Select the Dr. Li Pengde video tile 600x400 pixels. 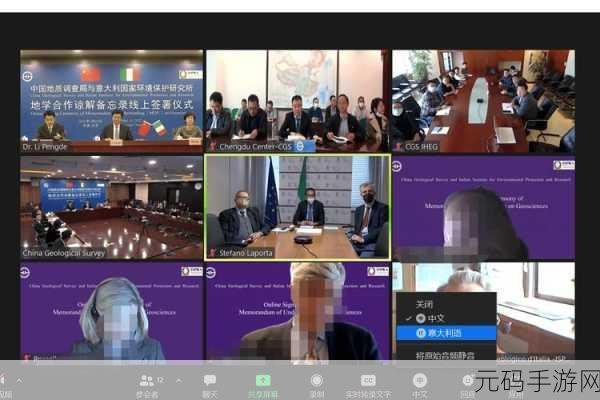(111, 101)
